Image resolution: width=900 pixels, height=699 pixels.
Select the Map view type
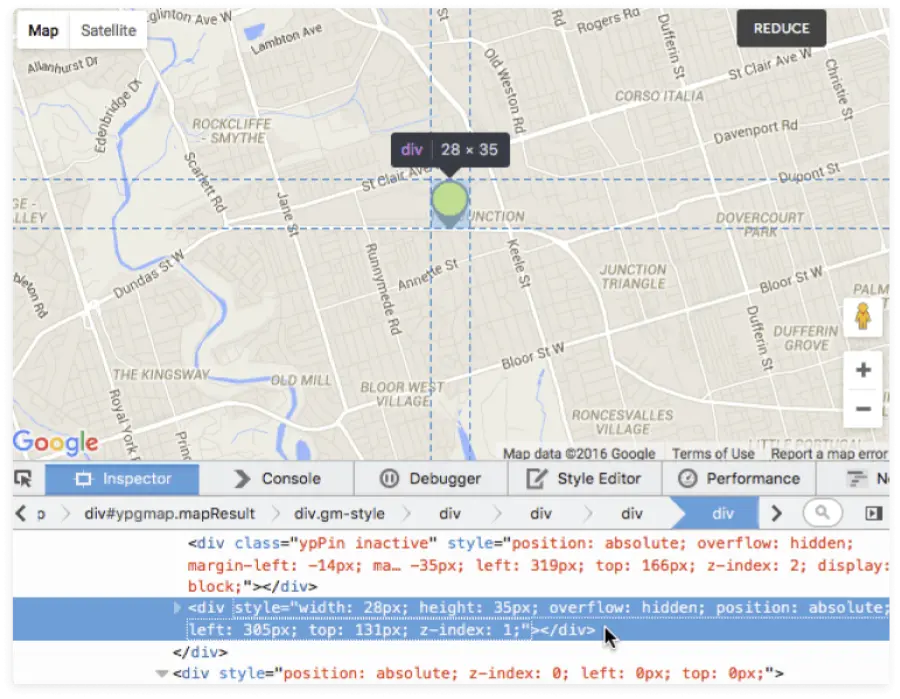[44, 30]
